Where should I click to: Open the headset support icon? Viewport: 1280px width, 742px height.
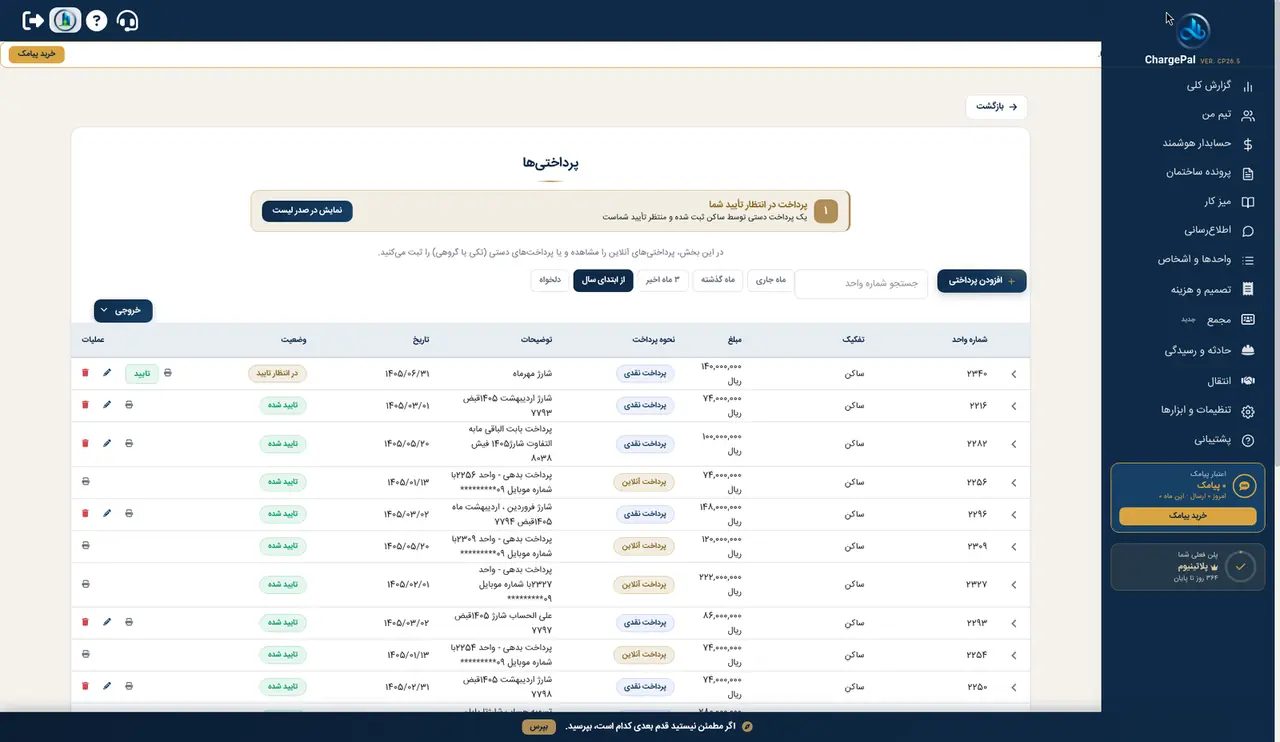click(127, 20)
